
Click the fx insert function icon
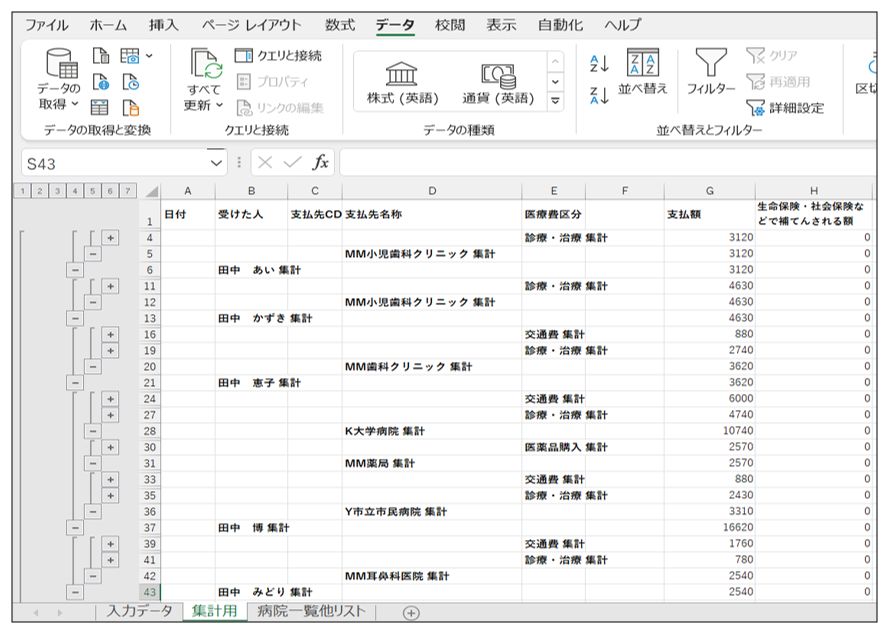(x=320, y=163)
